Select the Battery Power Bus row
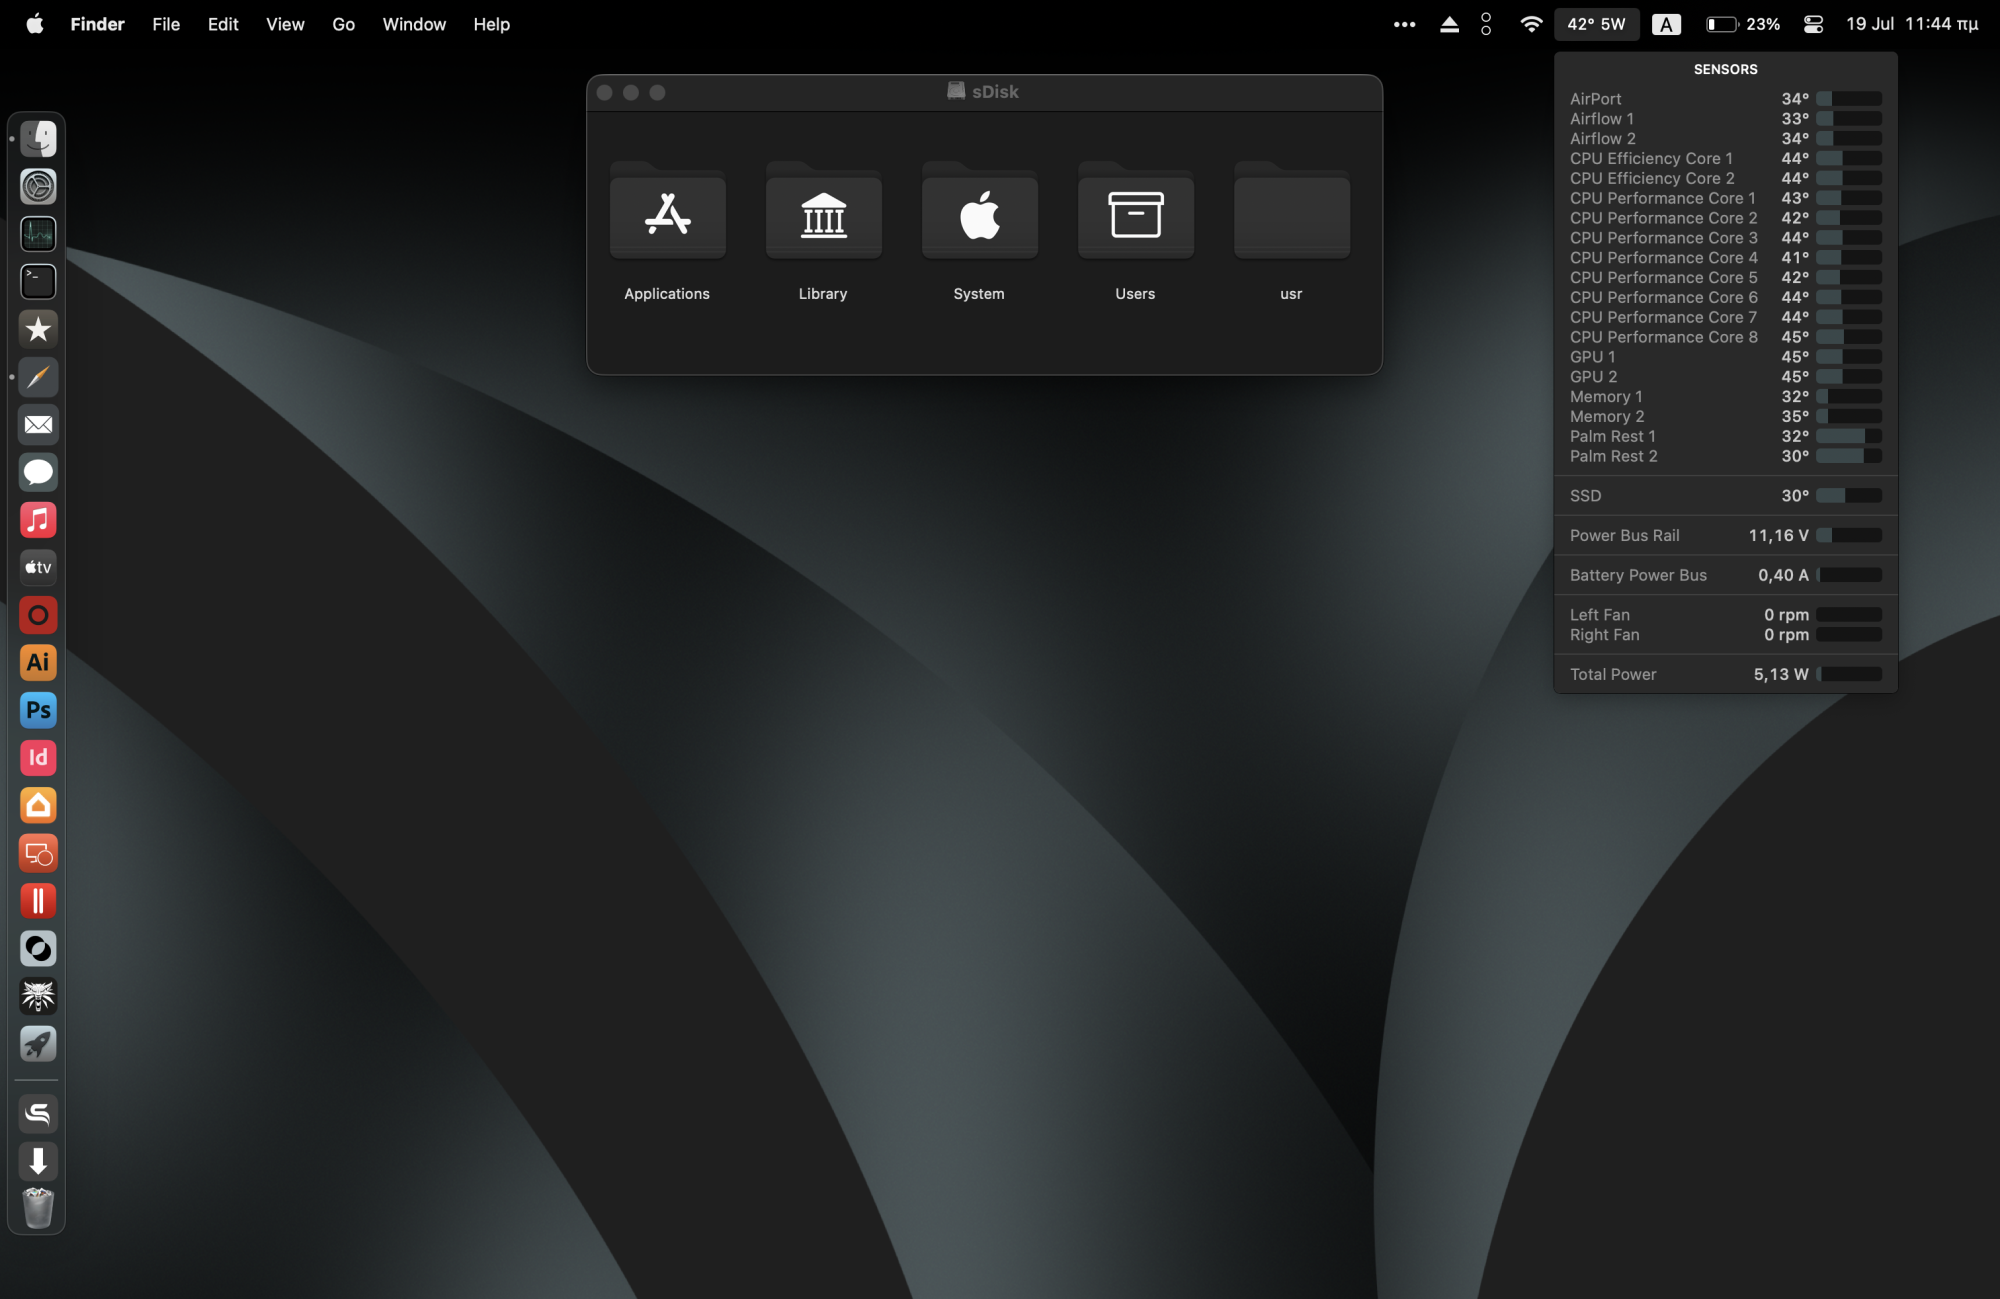This screenshot has height=1299, width=2000. pyautogui.click(x=1725, y=575)
